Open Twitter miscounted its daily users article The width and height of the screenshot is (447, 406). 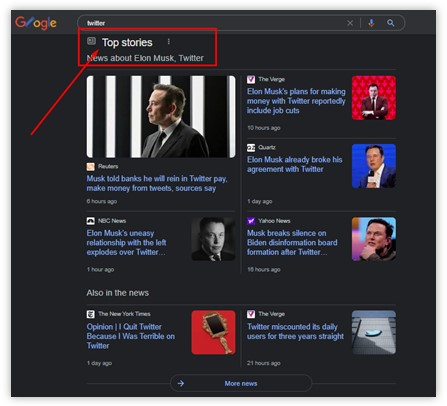click(295, 331)
